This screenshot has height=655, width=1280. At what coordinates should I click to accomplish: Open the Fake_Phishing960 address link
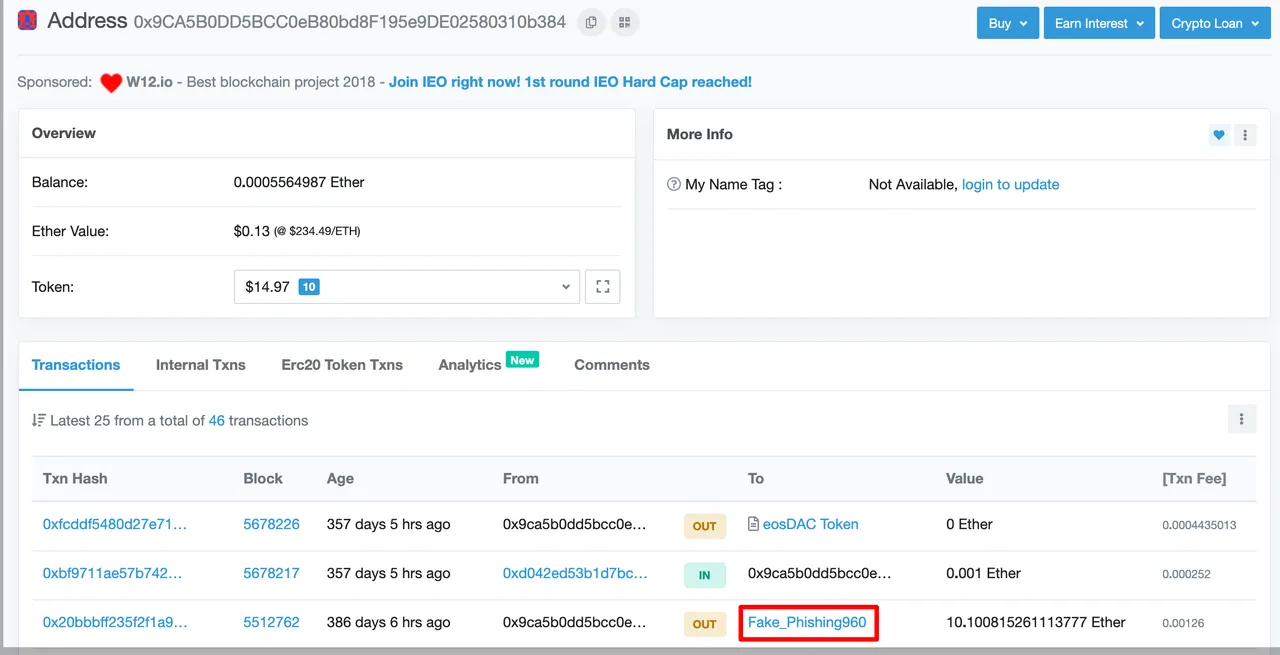point(807,622)
